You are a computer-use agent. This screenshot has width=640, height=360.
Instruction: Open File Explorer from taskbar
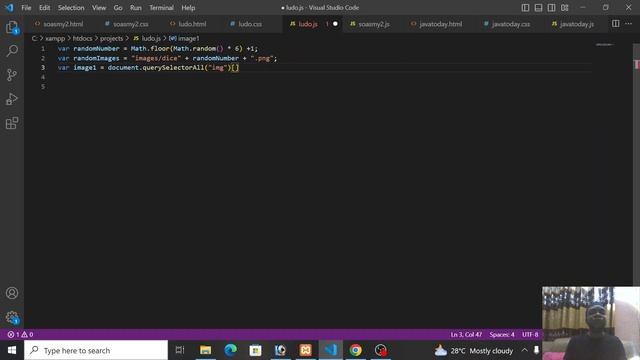(x=205, y=350)
